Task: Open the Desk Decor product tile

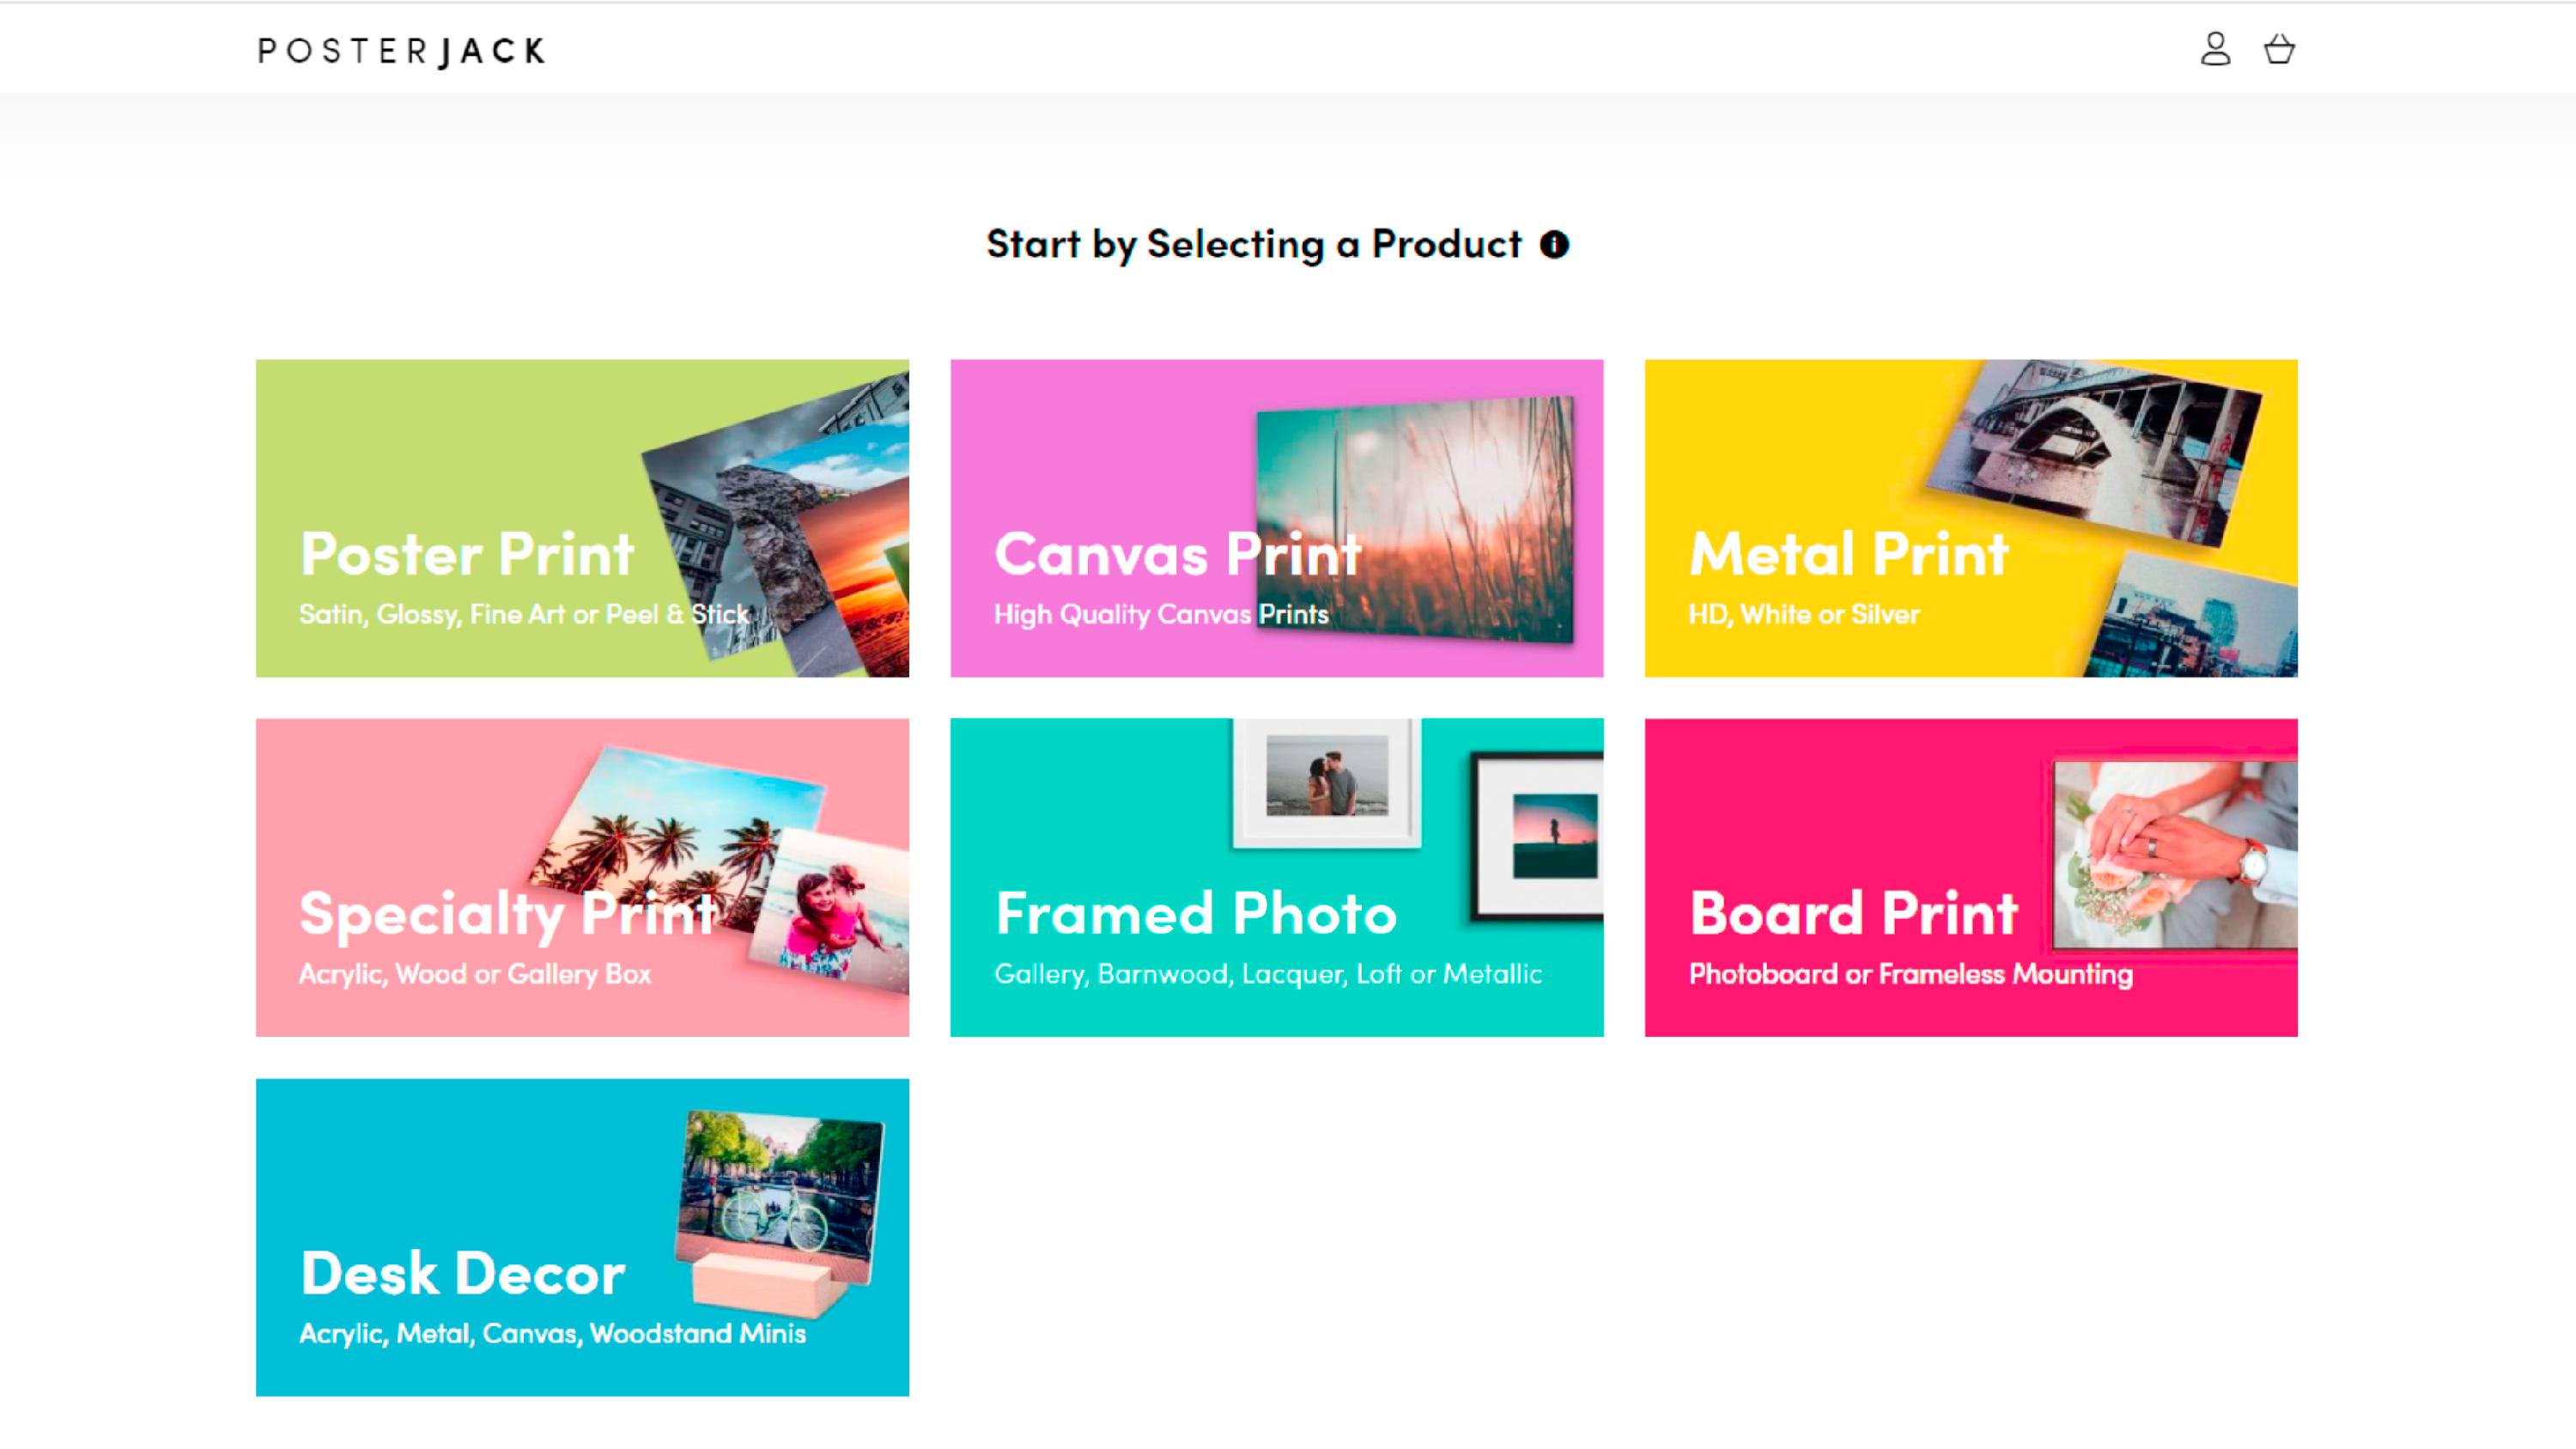Action: click(582, 1237)
